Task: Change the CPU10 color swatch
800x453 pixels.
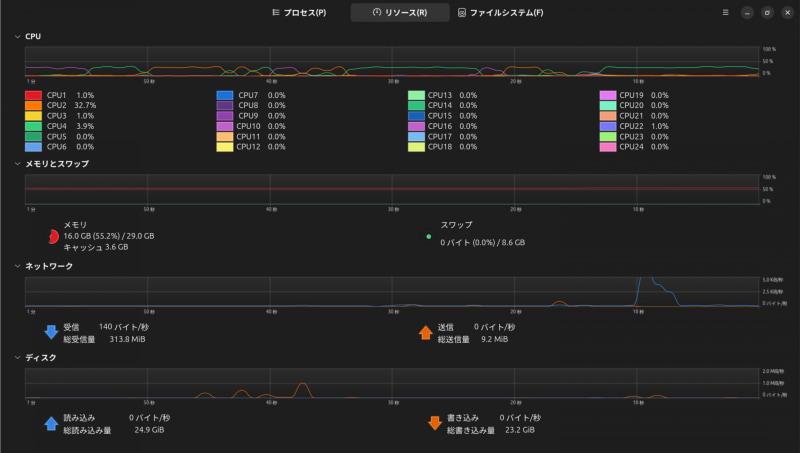Action: click(x=225, y=126)
